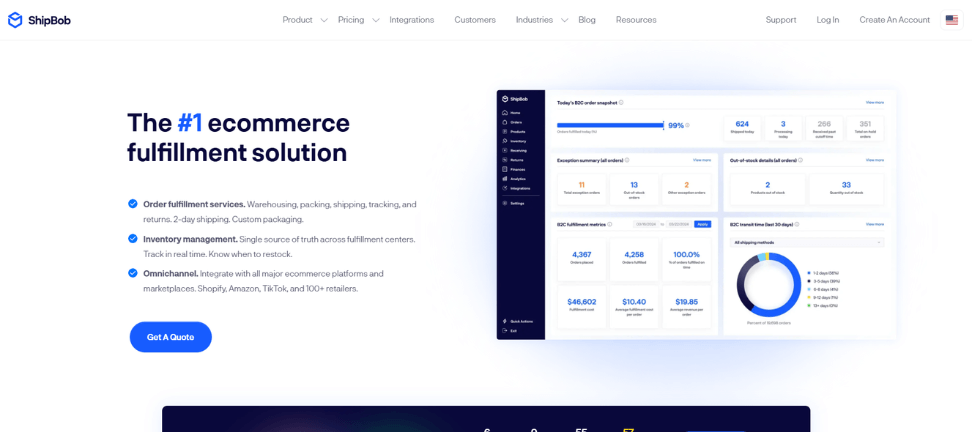Open the US flag country selector
This screenshot has width=972, height=432.
pyautogui.click(x=952, y=20)
